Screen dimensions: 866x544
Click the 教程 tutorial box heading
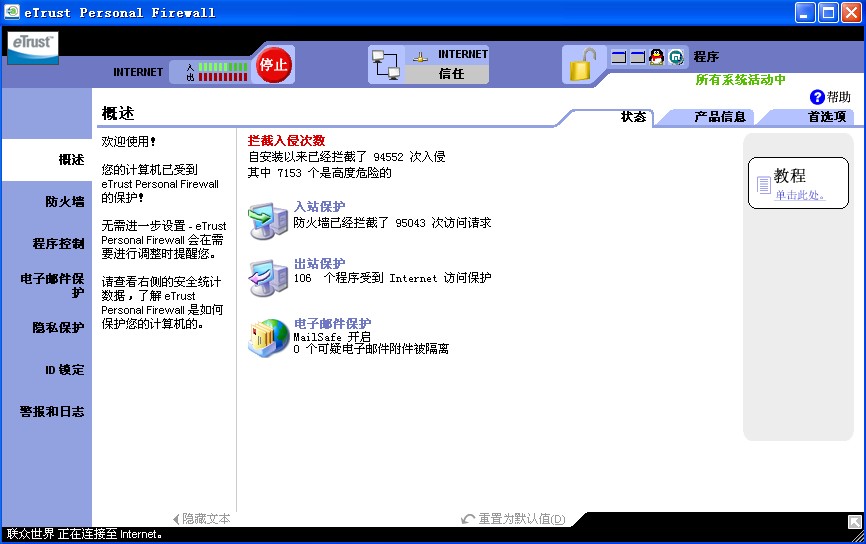click(790, 176)
